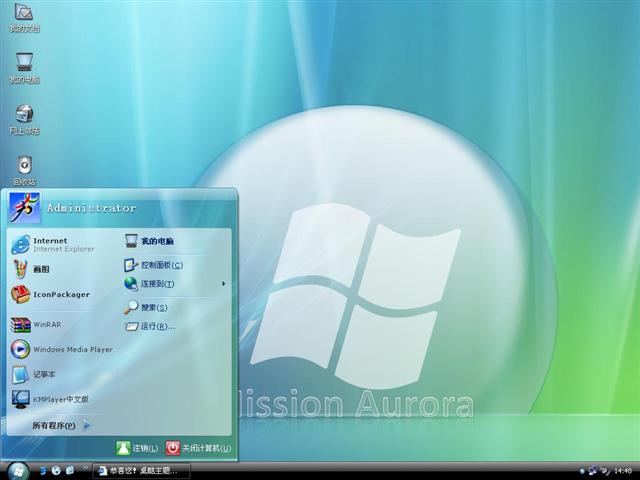Image resolution: width=640 pixels, height=480 pixels.
Task: Click the 控制面板 control panel icon
Action: [131, 265]
